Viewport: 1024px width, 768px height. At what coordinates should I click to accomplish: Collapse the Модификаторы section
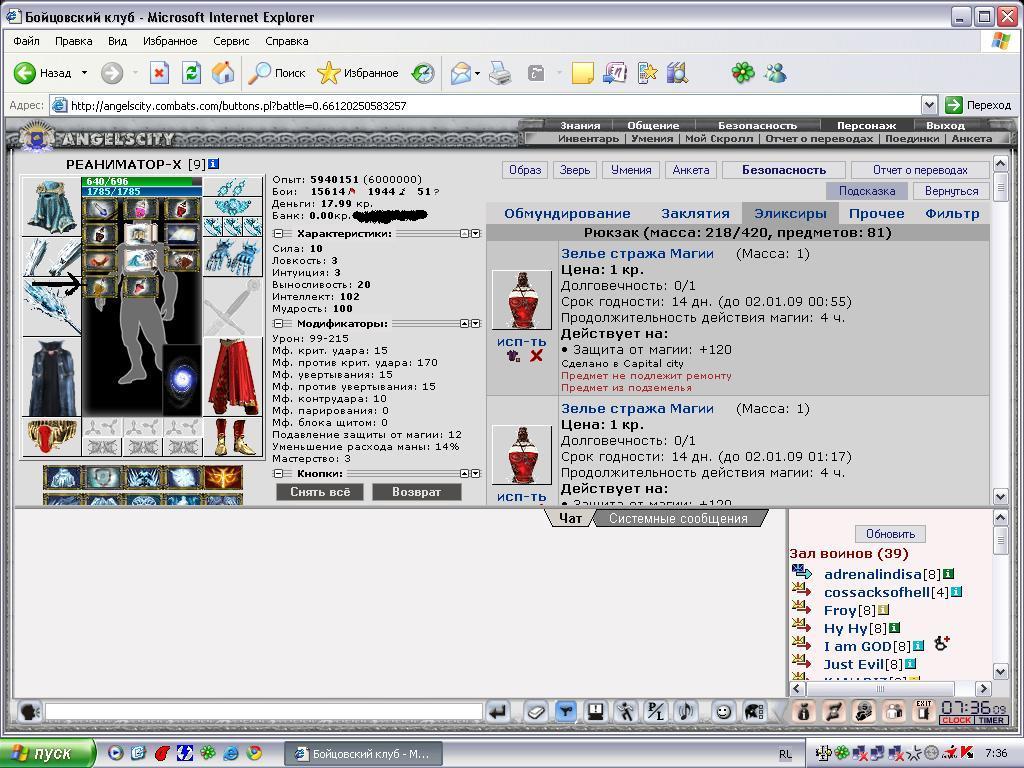[278, 324]
